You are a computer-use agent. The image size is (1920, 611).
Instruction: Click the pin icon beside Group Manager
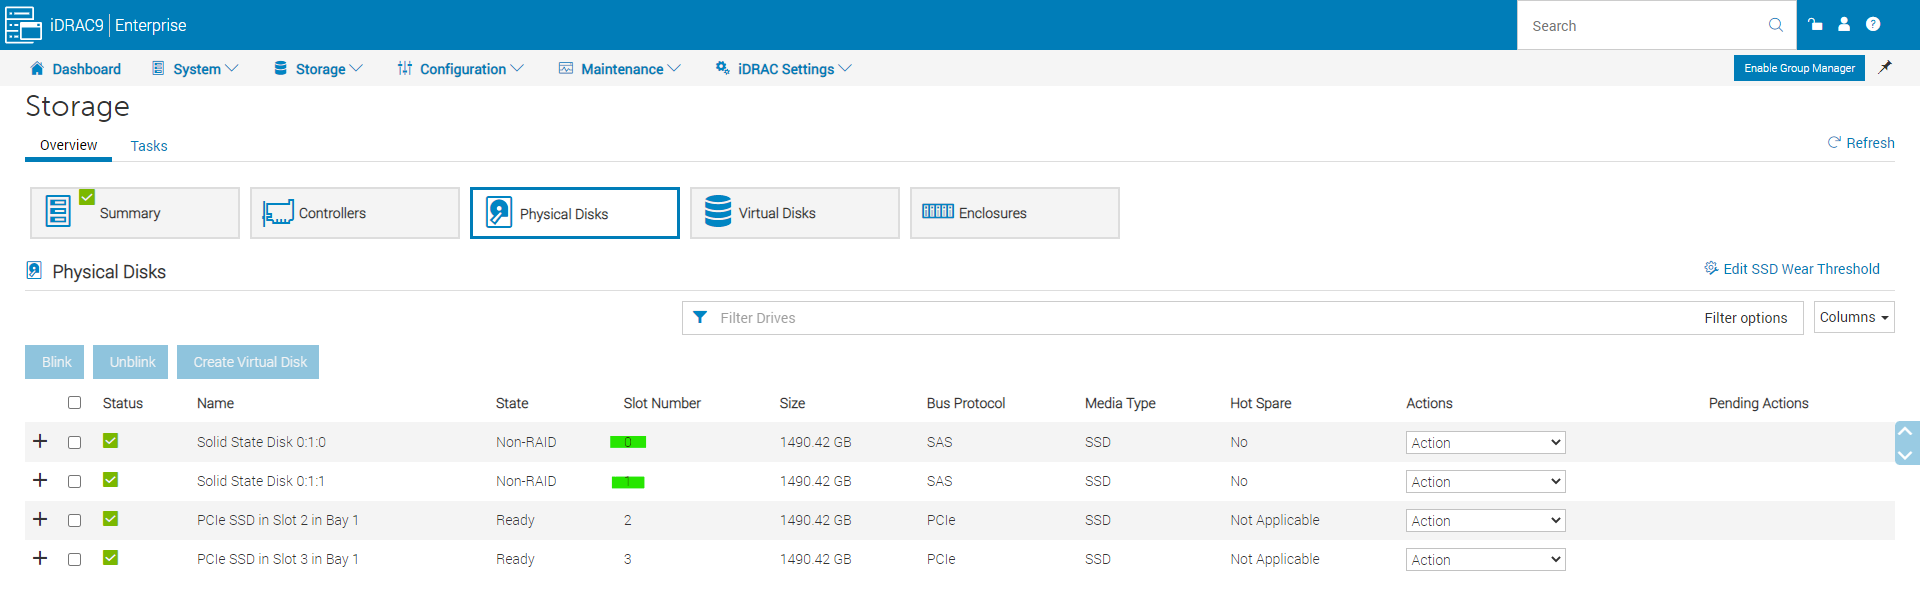coord(1885,68)
